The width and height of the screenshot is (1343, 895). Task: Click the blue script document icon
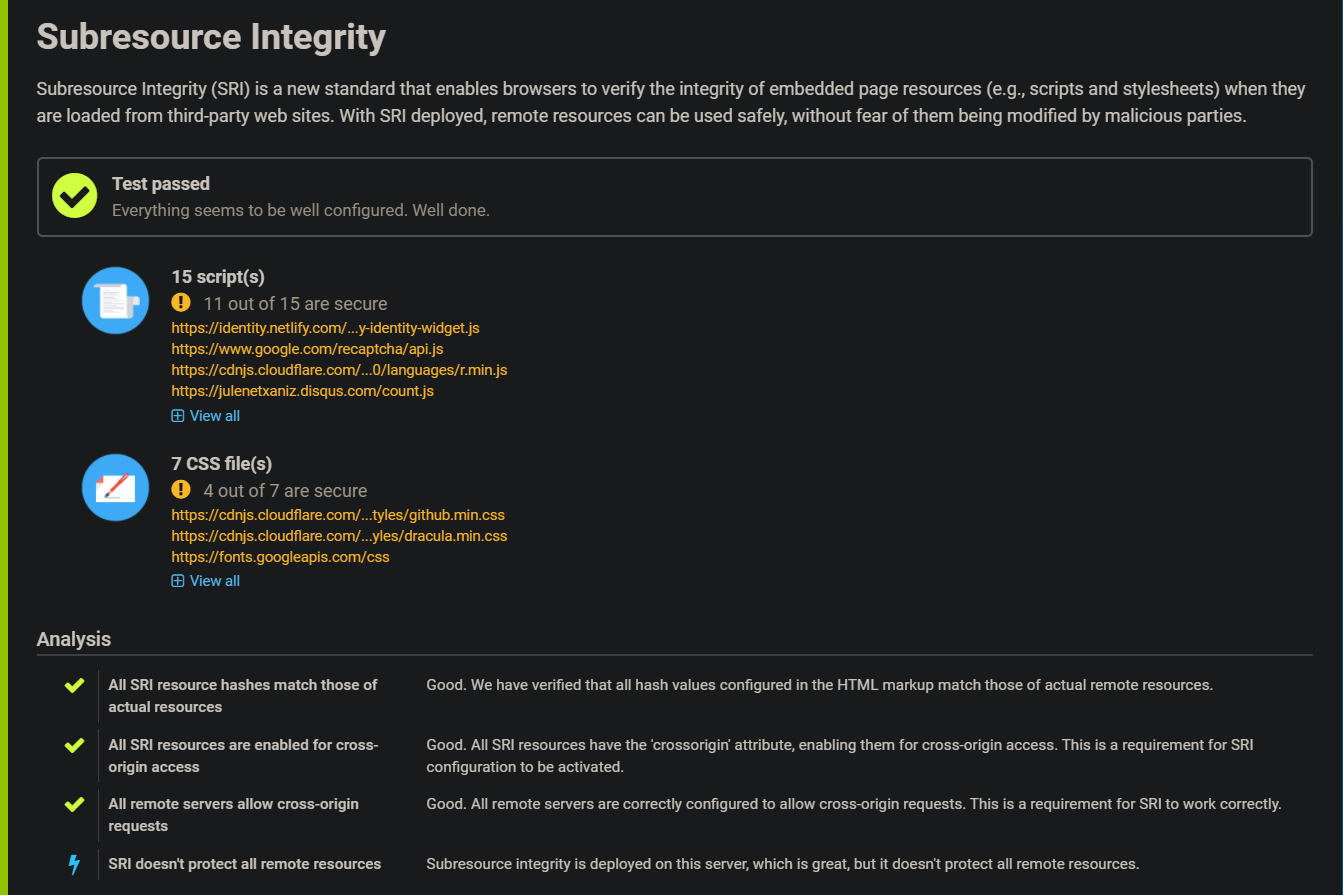115,300
